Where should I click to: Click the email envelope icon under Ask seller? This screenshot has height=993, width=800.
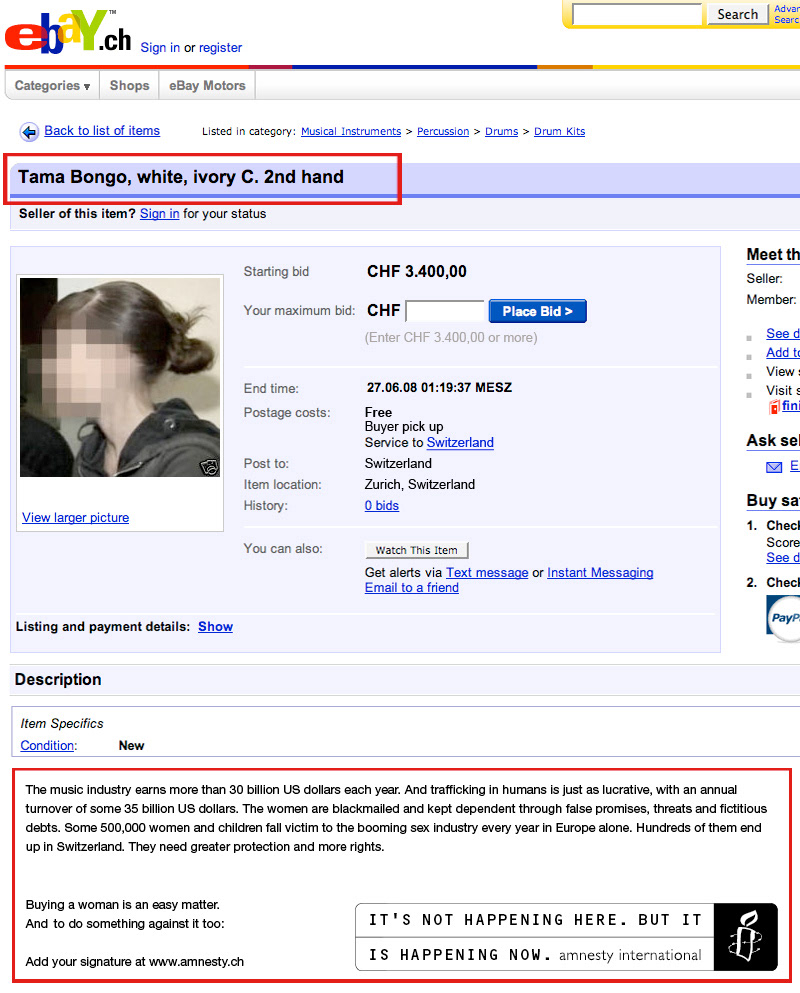(x=774, y=467)
